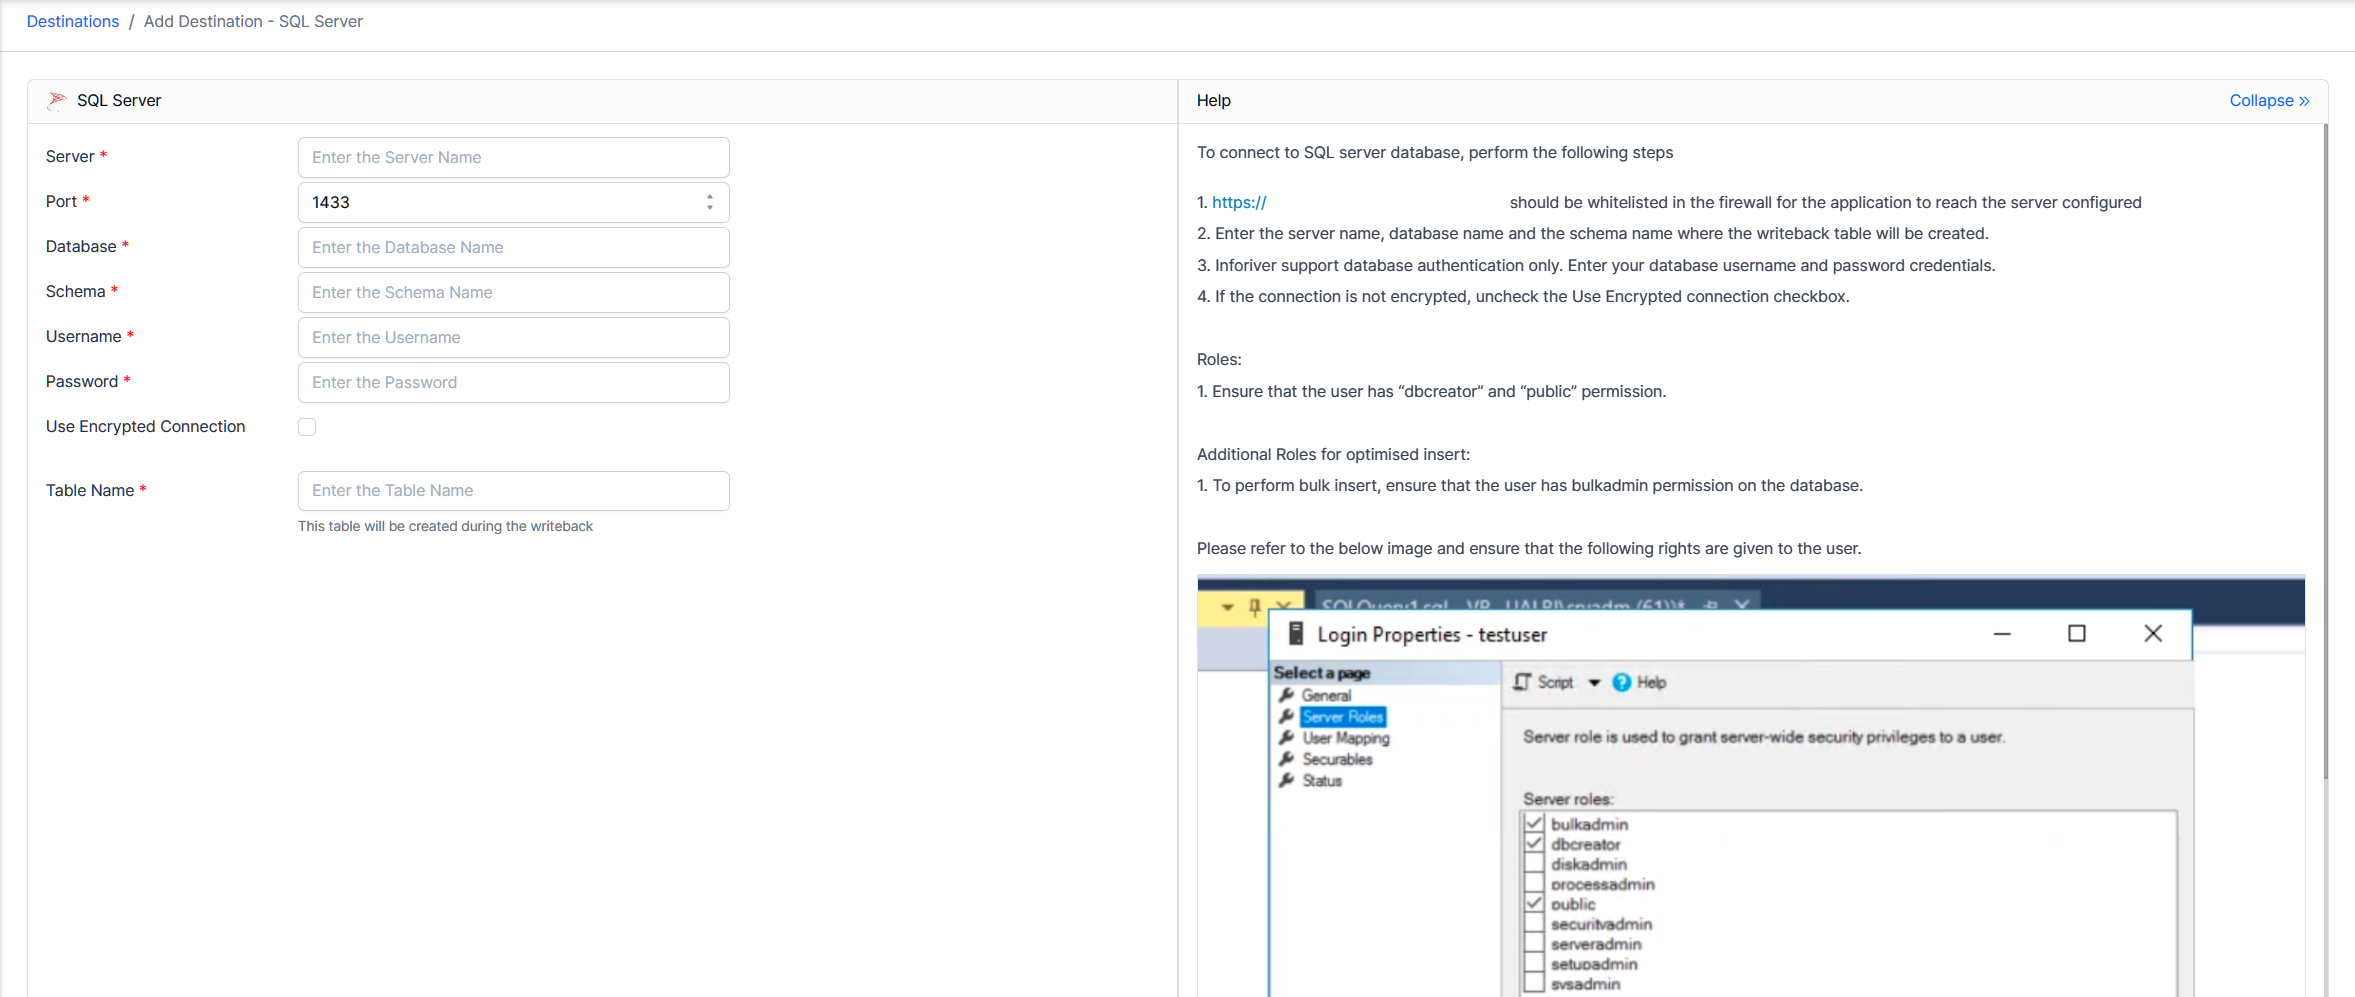Toggle the Use Encrypted Connection checkbox
Image resolution: width=2355 pixels, height=997 pixels.
[x=307, y=427]
